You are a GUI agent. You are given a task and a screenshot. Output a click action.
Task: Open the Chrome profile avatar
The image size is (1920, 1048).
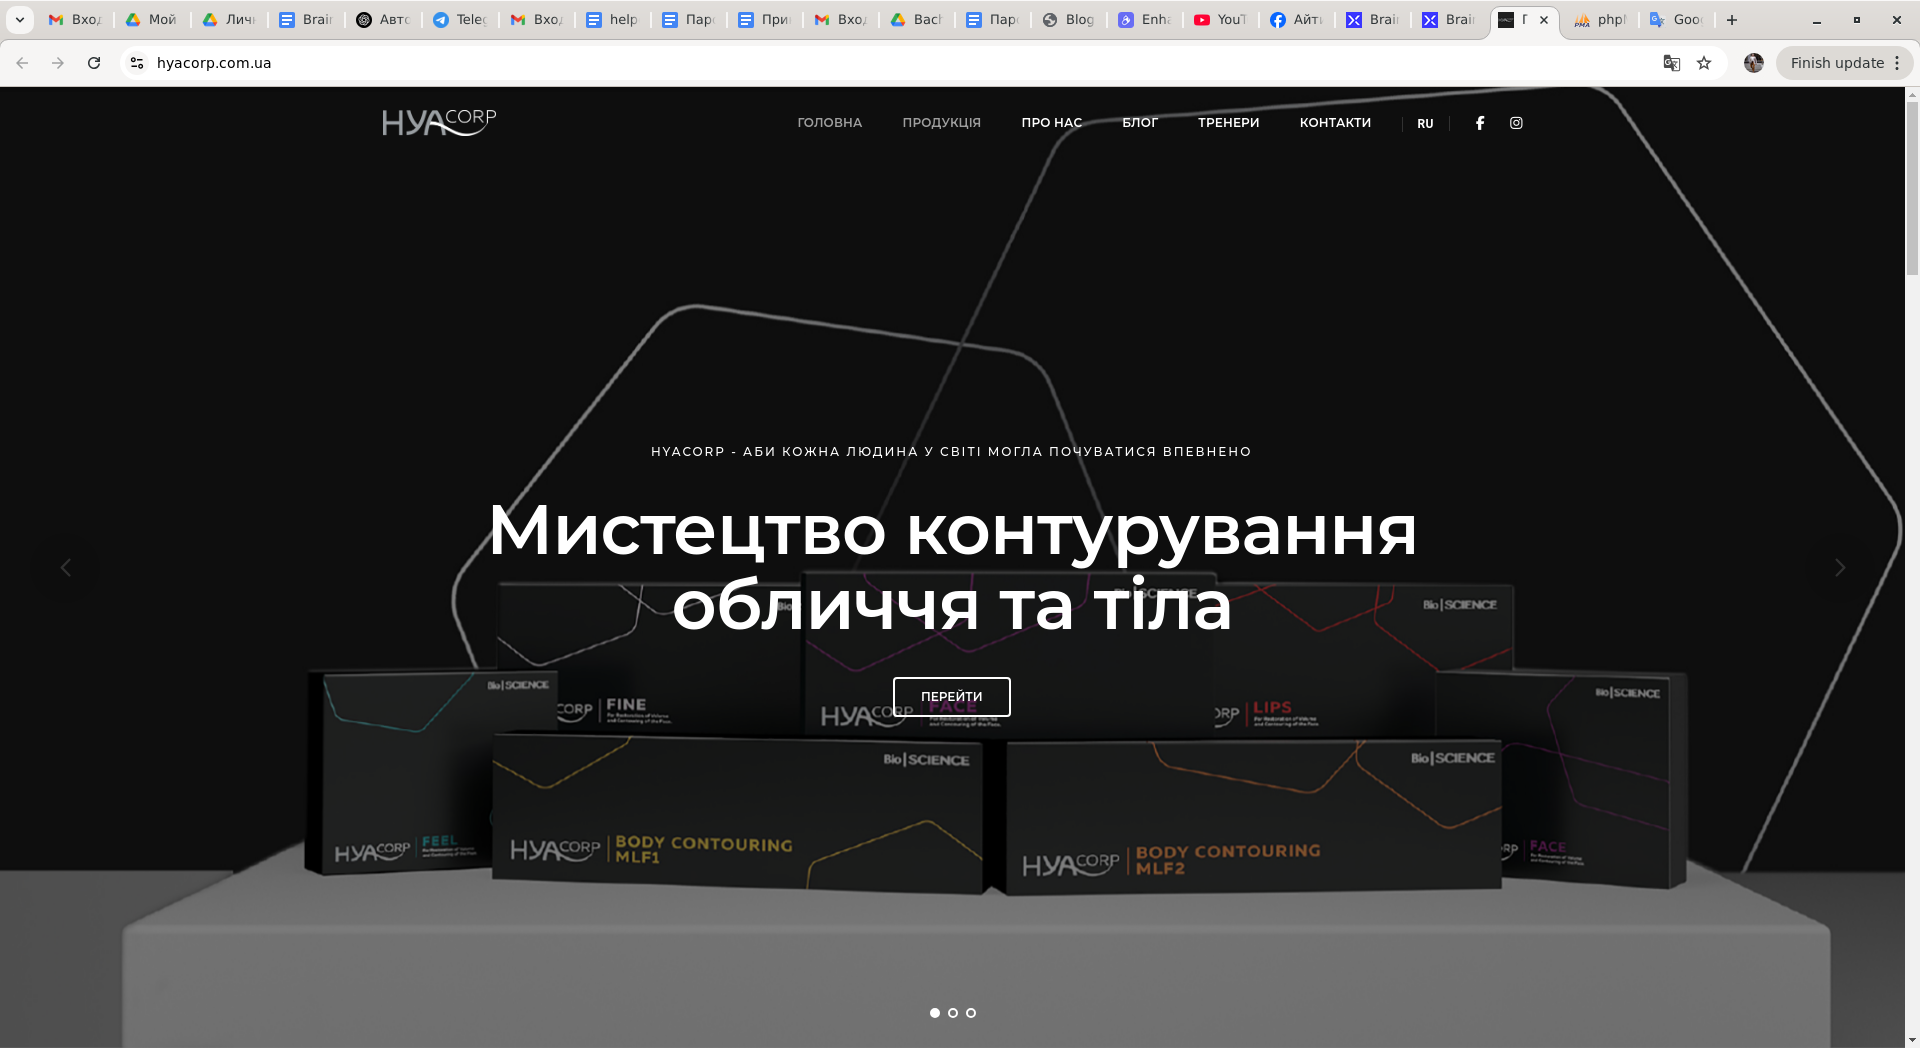point(1753,63)
